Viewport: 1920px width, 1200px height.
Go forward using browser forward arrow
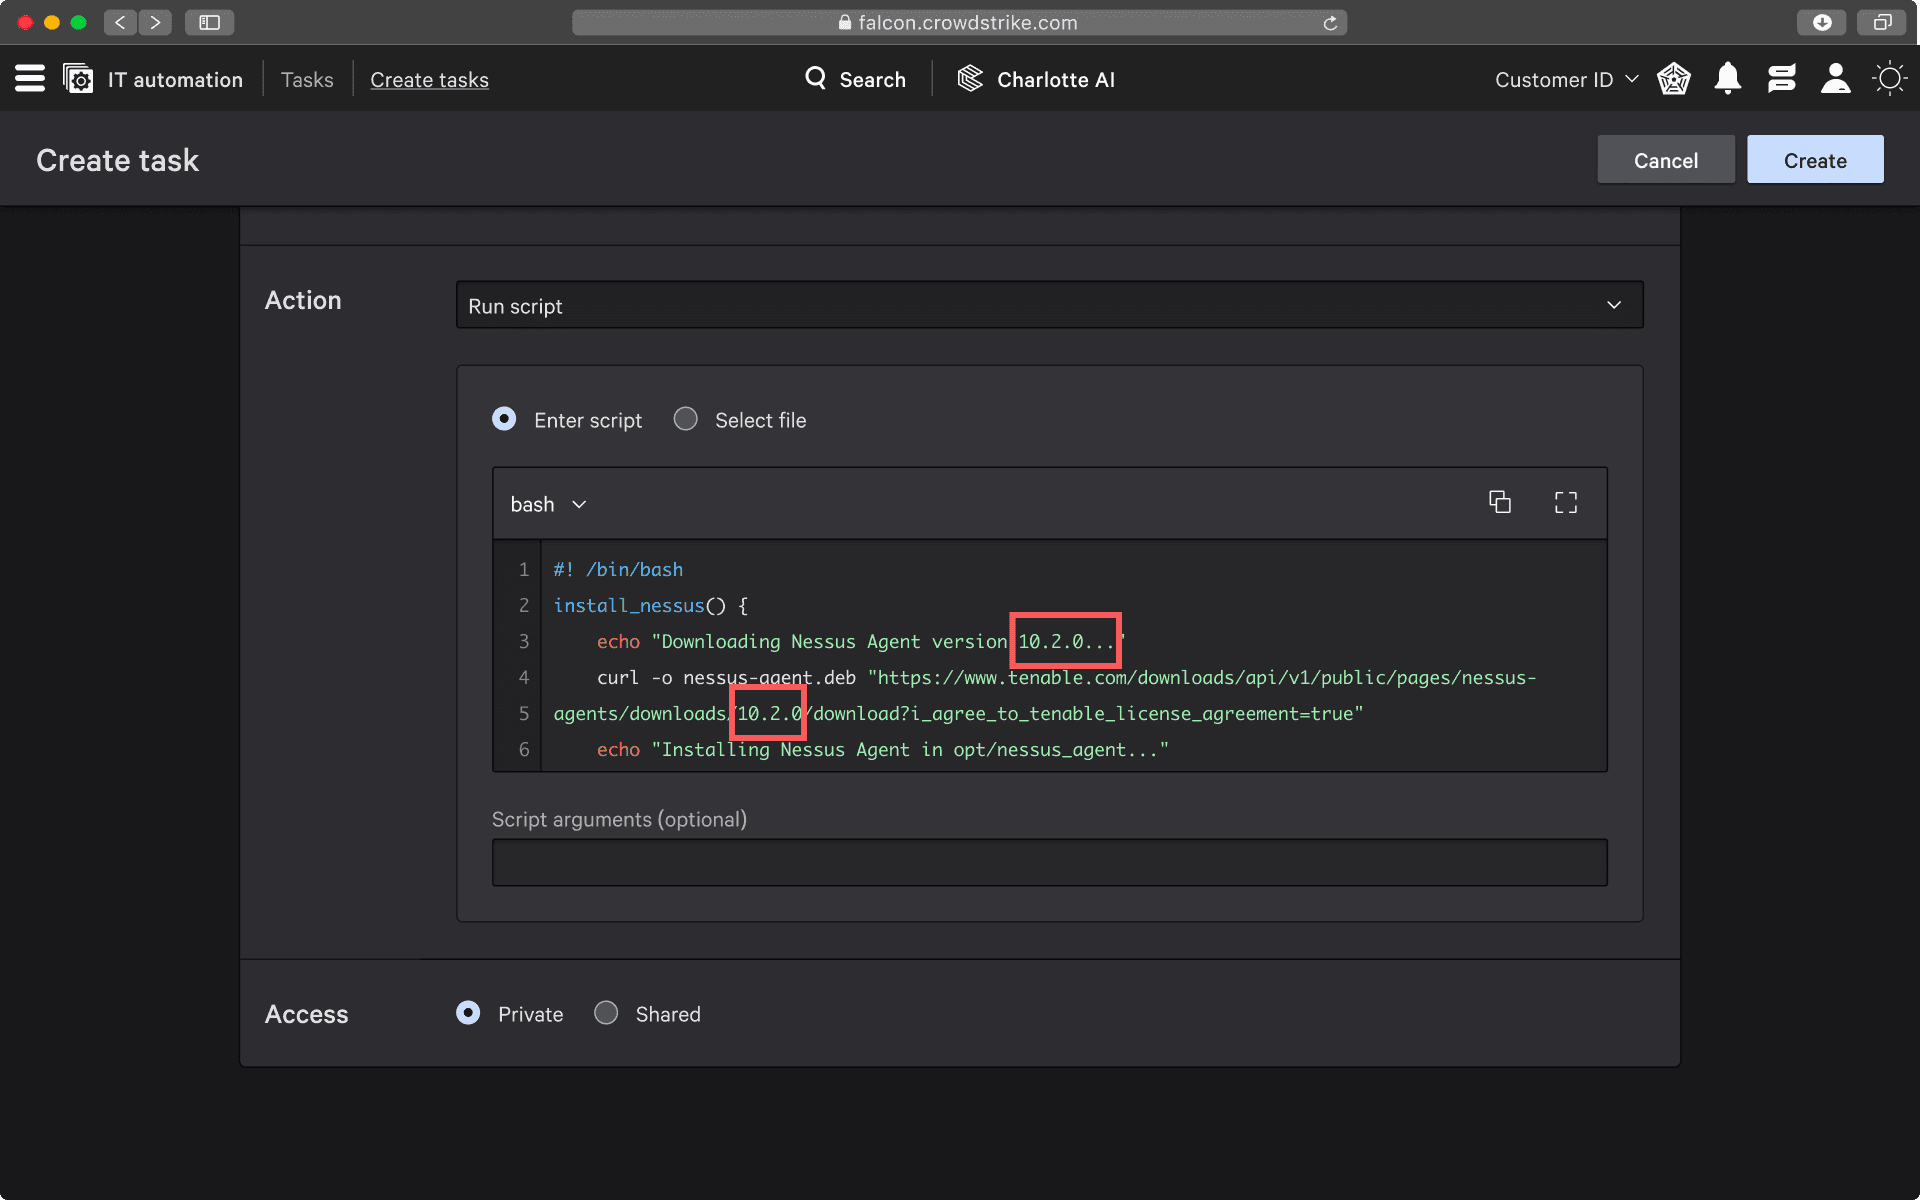tap(155, 22)
